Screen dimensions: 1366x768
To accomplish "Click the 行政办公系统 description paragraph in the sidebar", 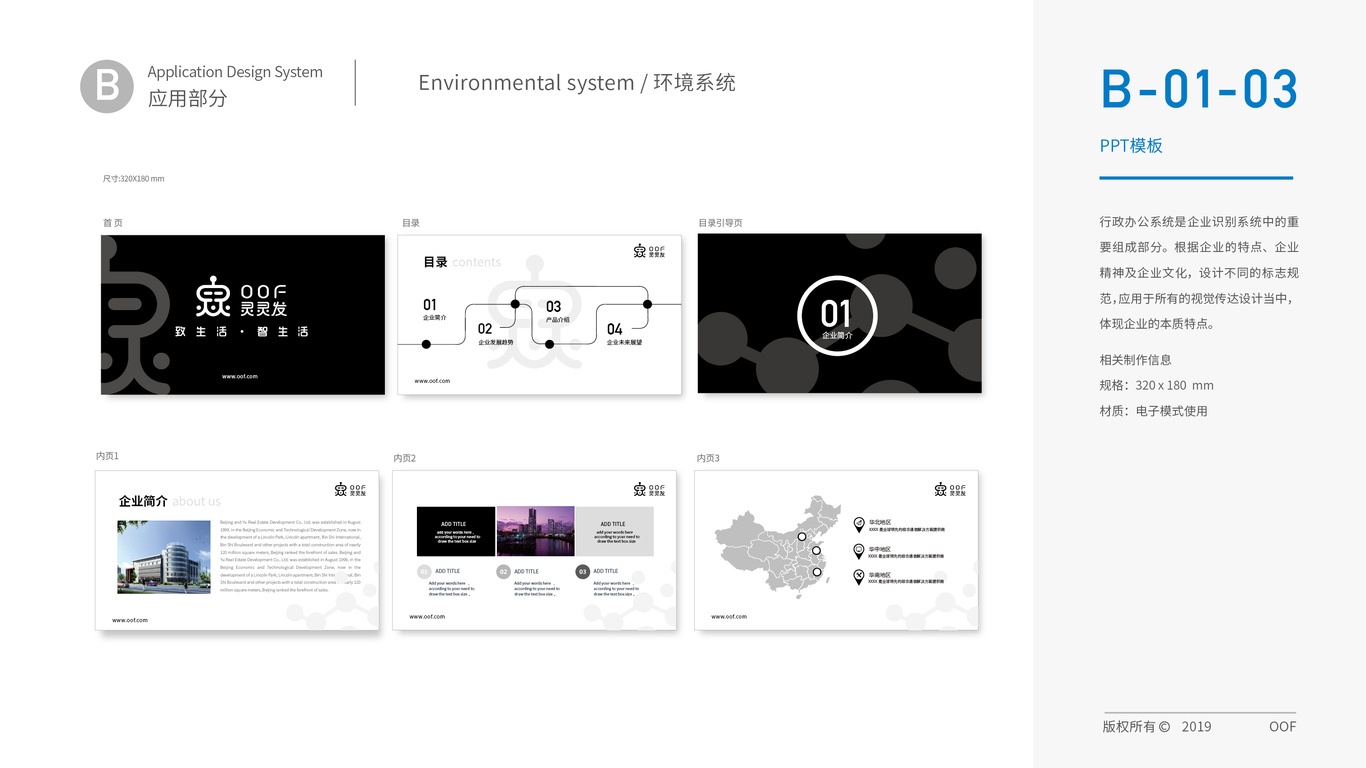I will pos(1199,273).
